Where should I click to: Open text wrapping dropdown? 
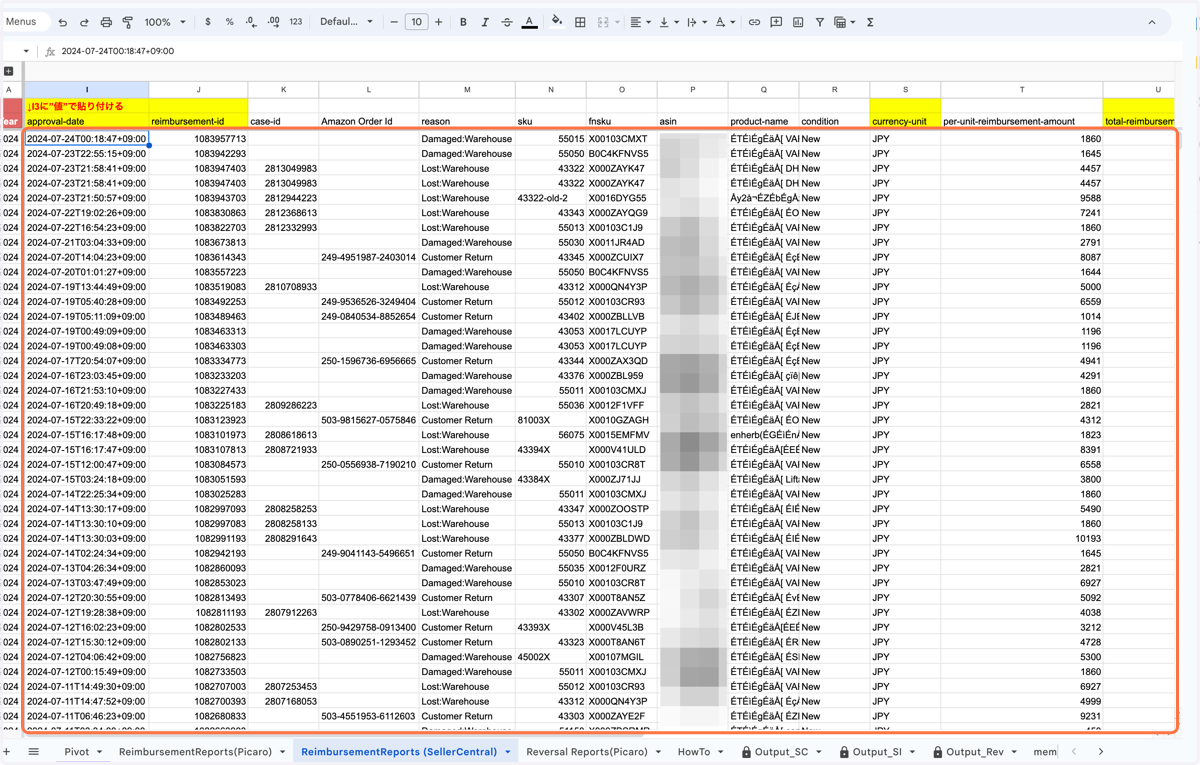tap(695, 22)
